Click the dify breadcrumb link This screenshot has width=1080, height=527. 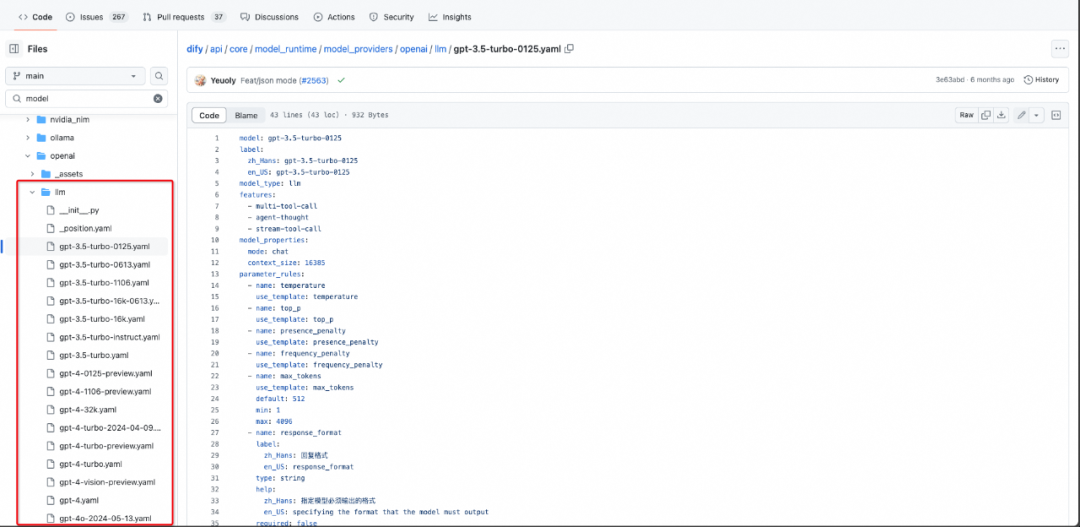pos(194,49)
